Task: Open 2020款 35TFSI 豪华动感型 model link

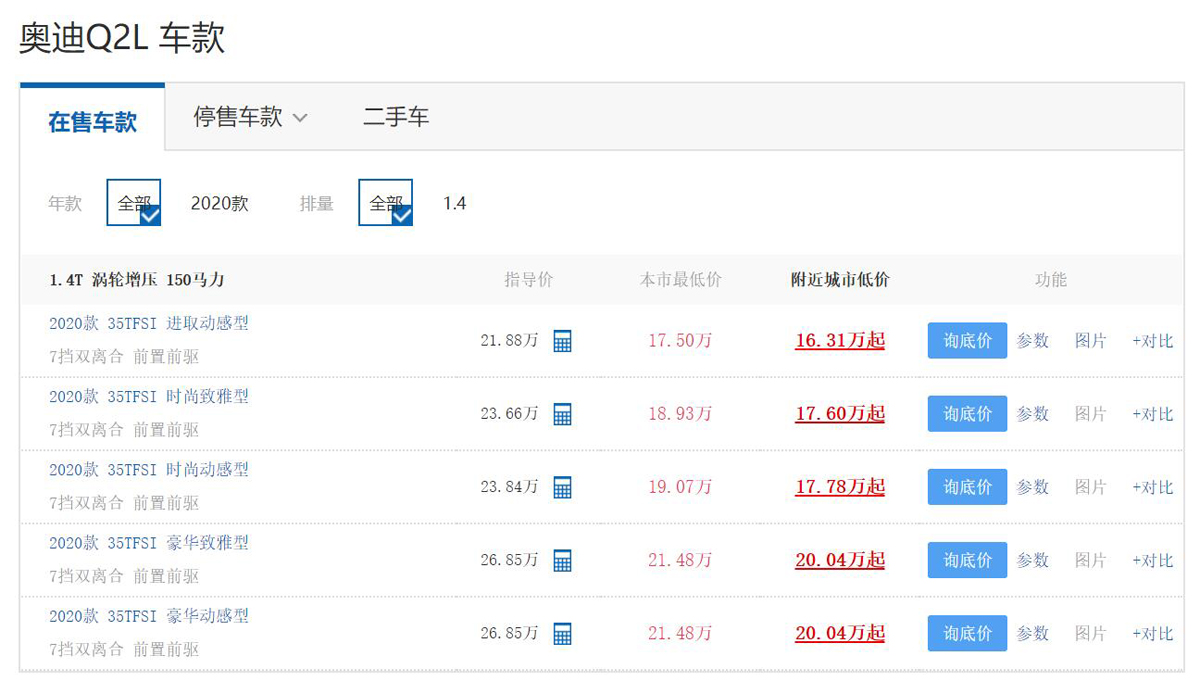Action: click(x=149, y=615)
